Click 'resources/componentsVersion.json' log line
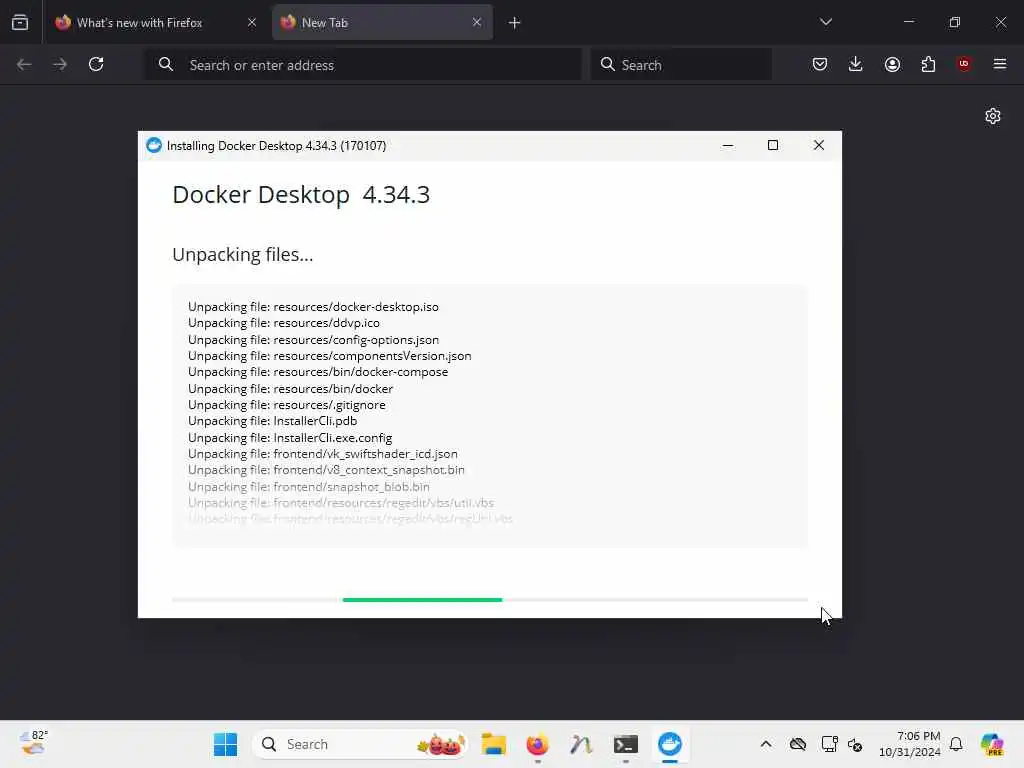Image resolution: width=1024 pixels, height=768 pixels. (330, 356)
